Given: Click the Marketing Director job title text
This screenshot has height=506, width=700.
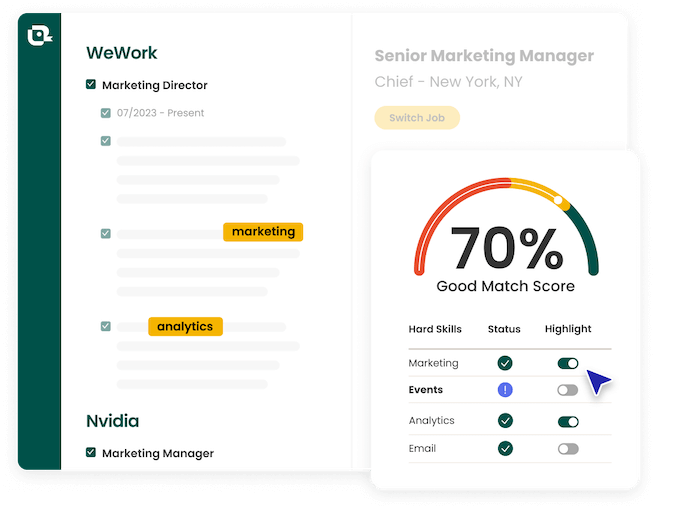Looking at the screenshot, I should pyautogui.click(x=154, y=85).
